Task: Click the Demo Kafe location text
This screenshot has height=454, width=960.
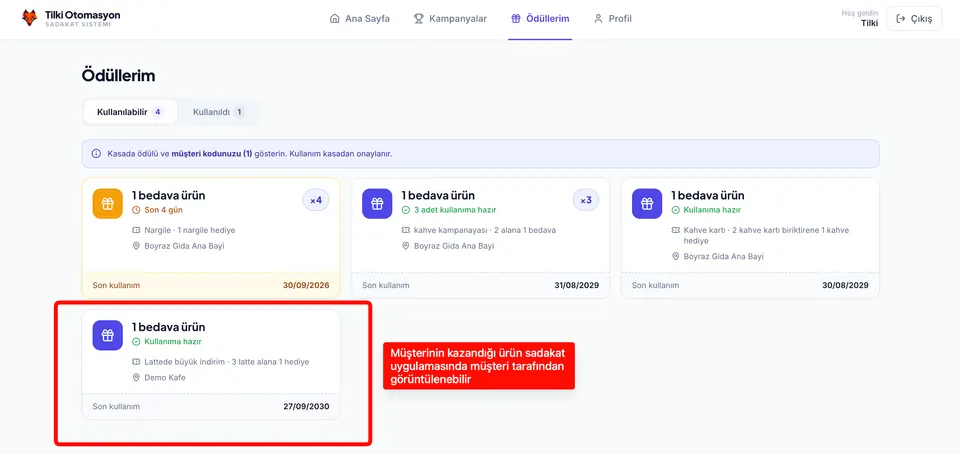Action: (x=165, y=378)
